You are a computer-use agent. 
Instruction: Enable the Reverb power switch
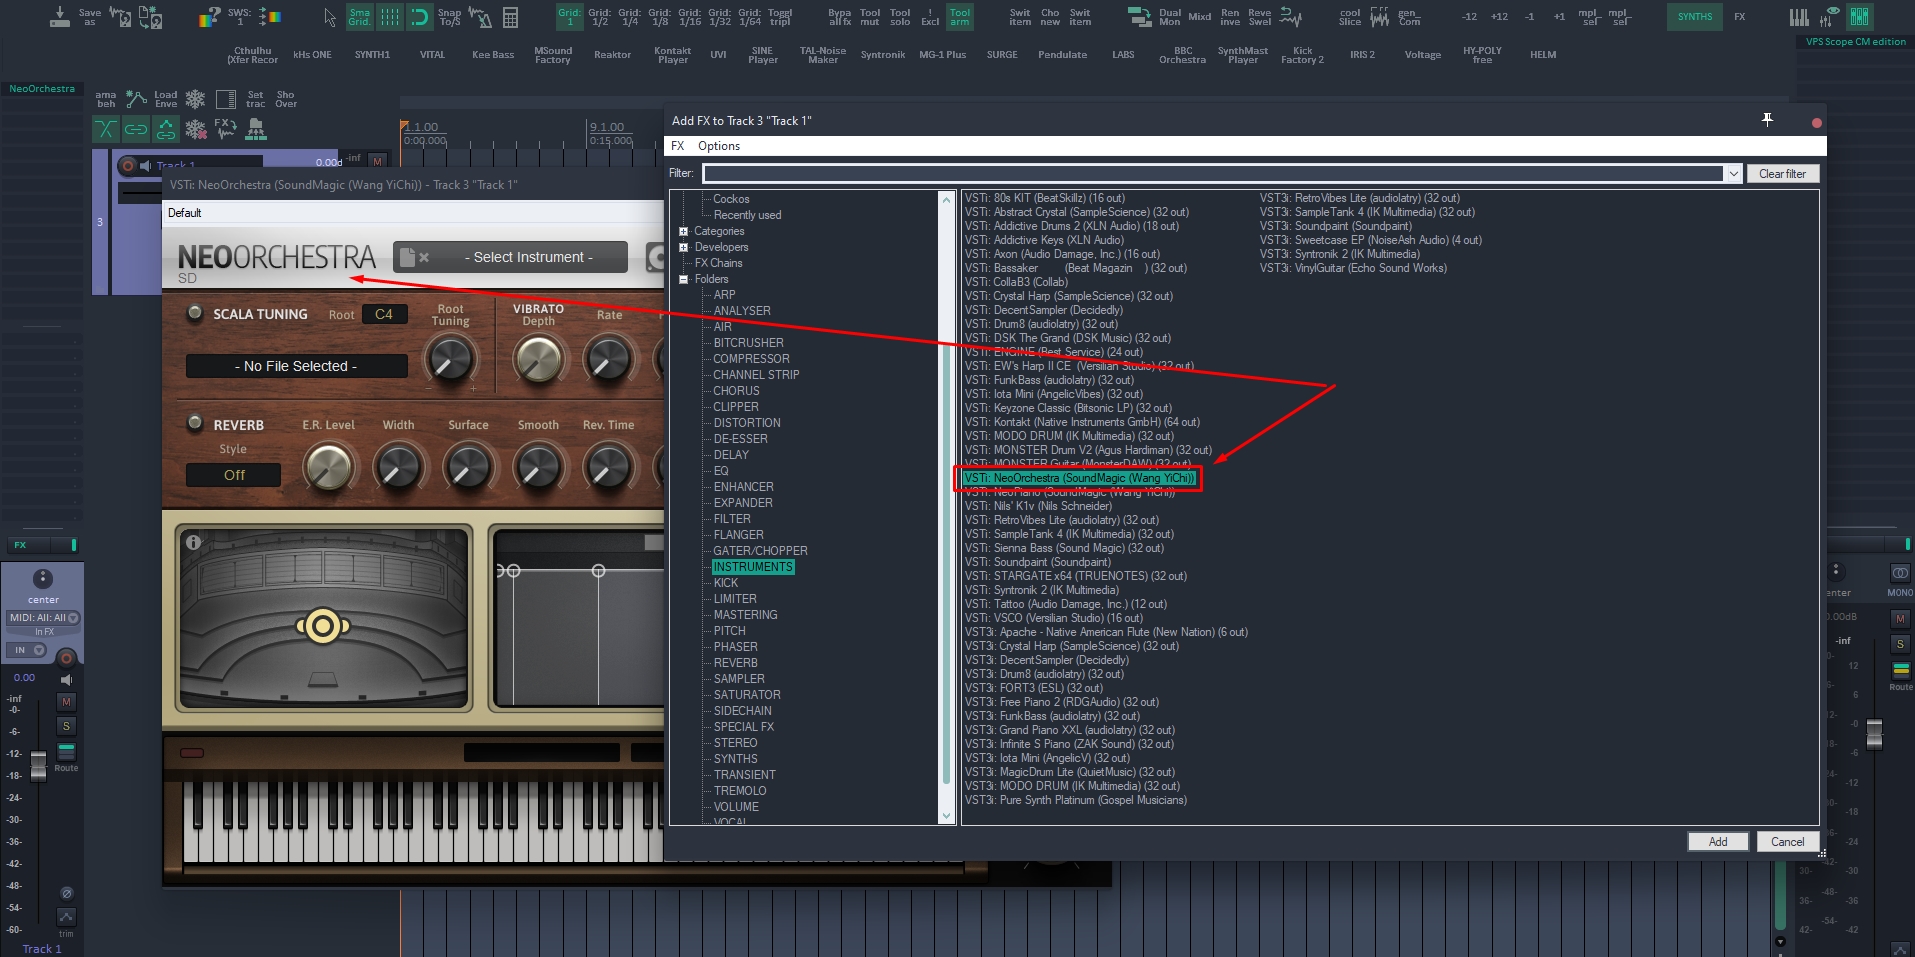point(195,423)
